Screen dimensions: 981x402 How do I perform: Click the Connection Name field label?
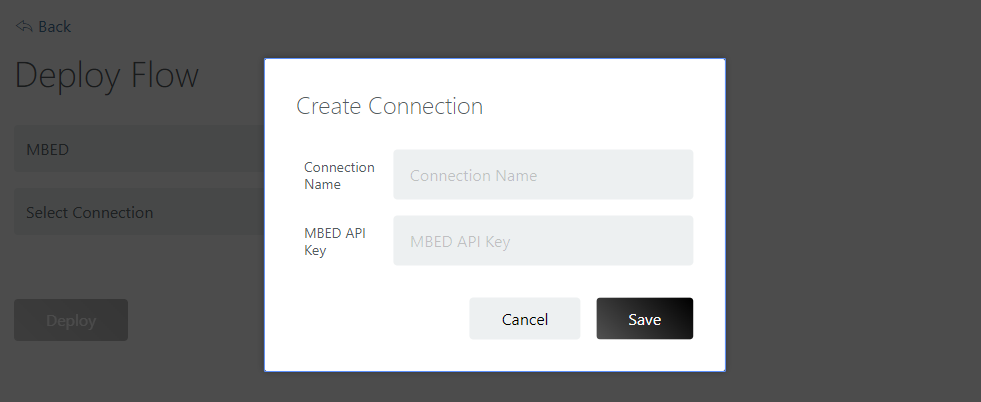(339, 175)
